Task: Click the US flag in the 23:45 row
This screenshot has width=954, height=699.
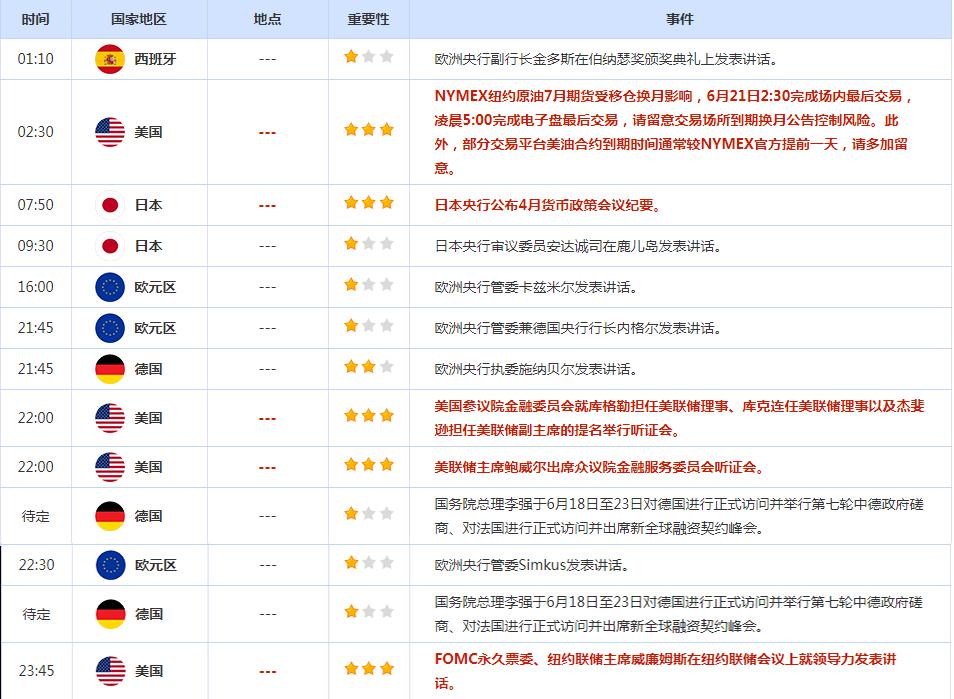Action: tap(111, 670)
